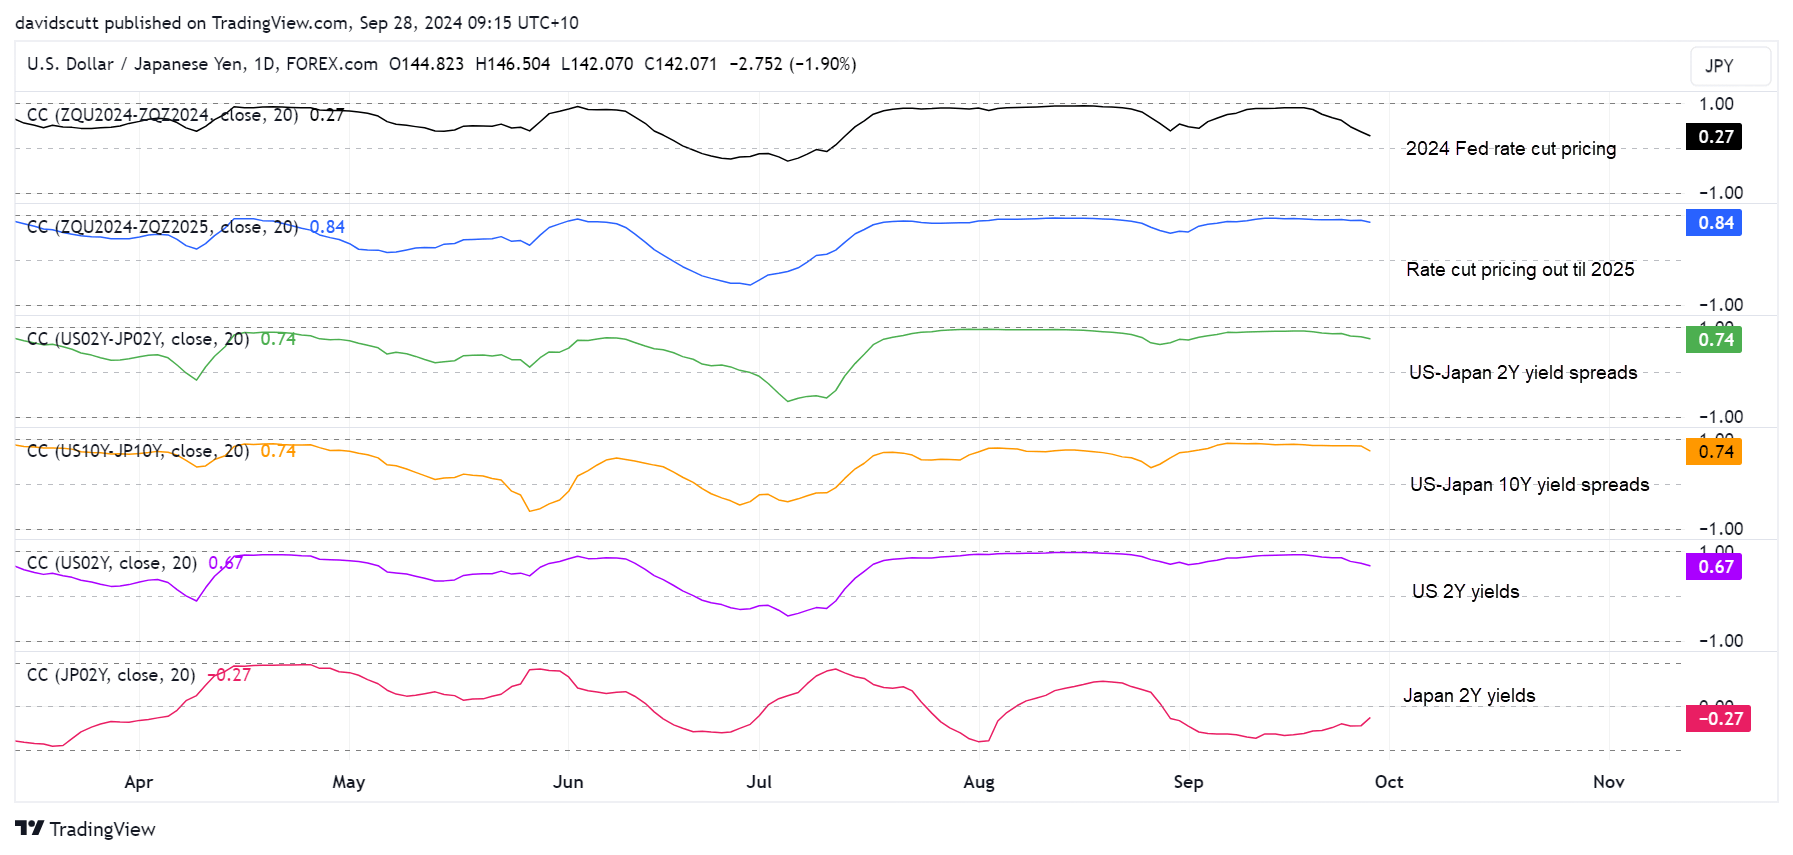Screen dimensions: 1793x855
Task: Click the '2024 Fed rate cut pricing' annotation
Action: (1510, 149)
